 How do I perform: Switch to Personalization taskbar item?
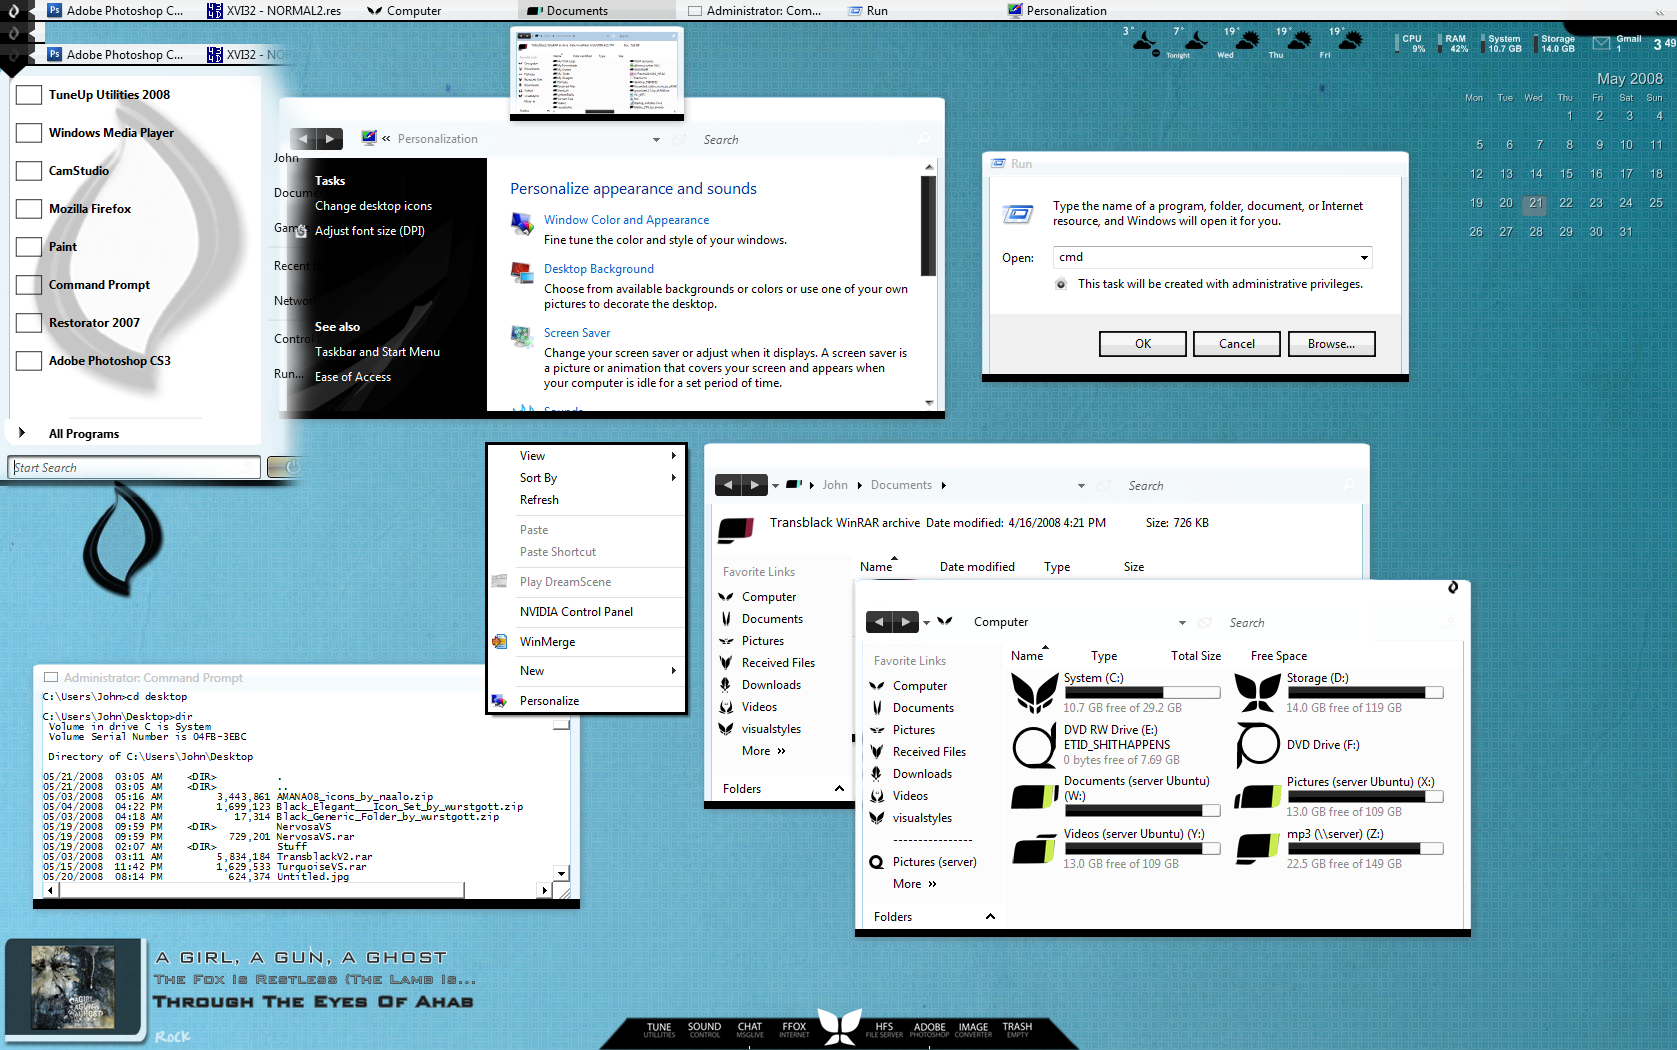pos(1057,11)
